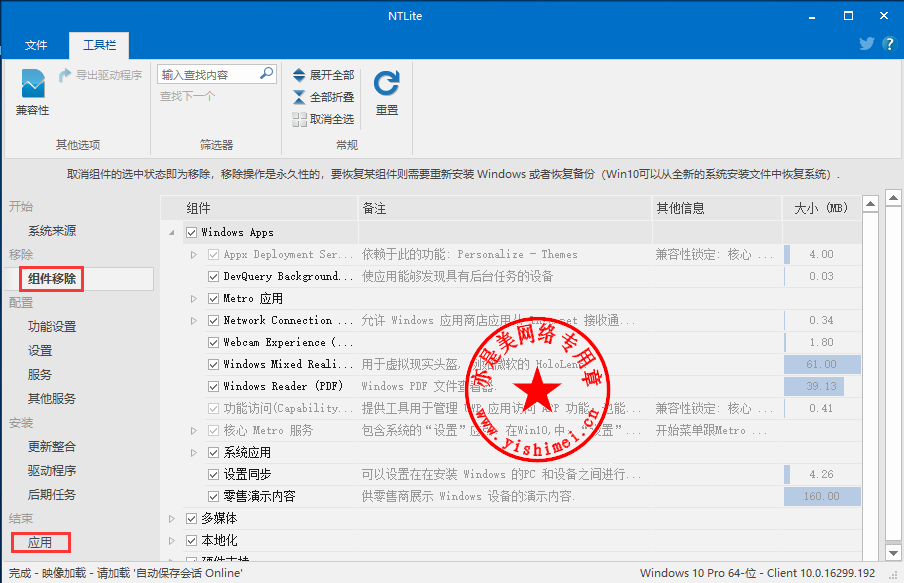The height and width of the screenshot is (583, 904).
Task: Open 后期任务 page
Action: tap(52, 495)
